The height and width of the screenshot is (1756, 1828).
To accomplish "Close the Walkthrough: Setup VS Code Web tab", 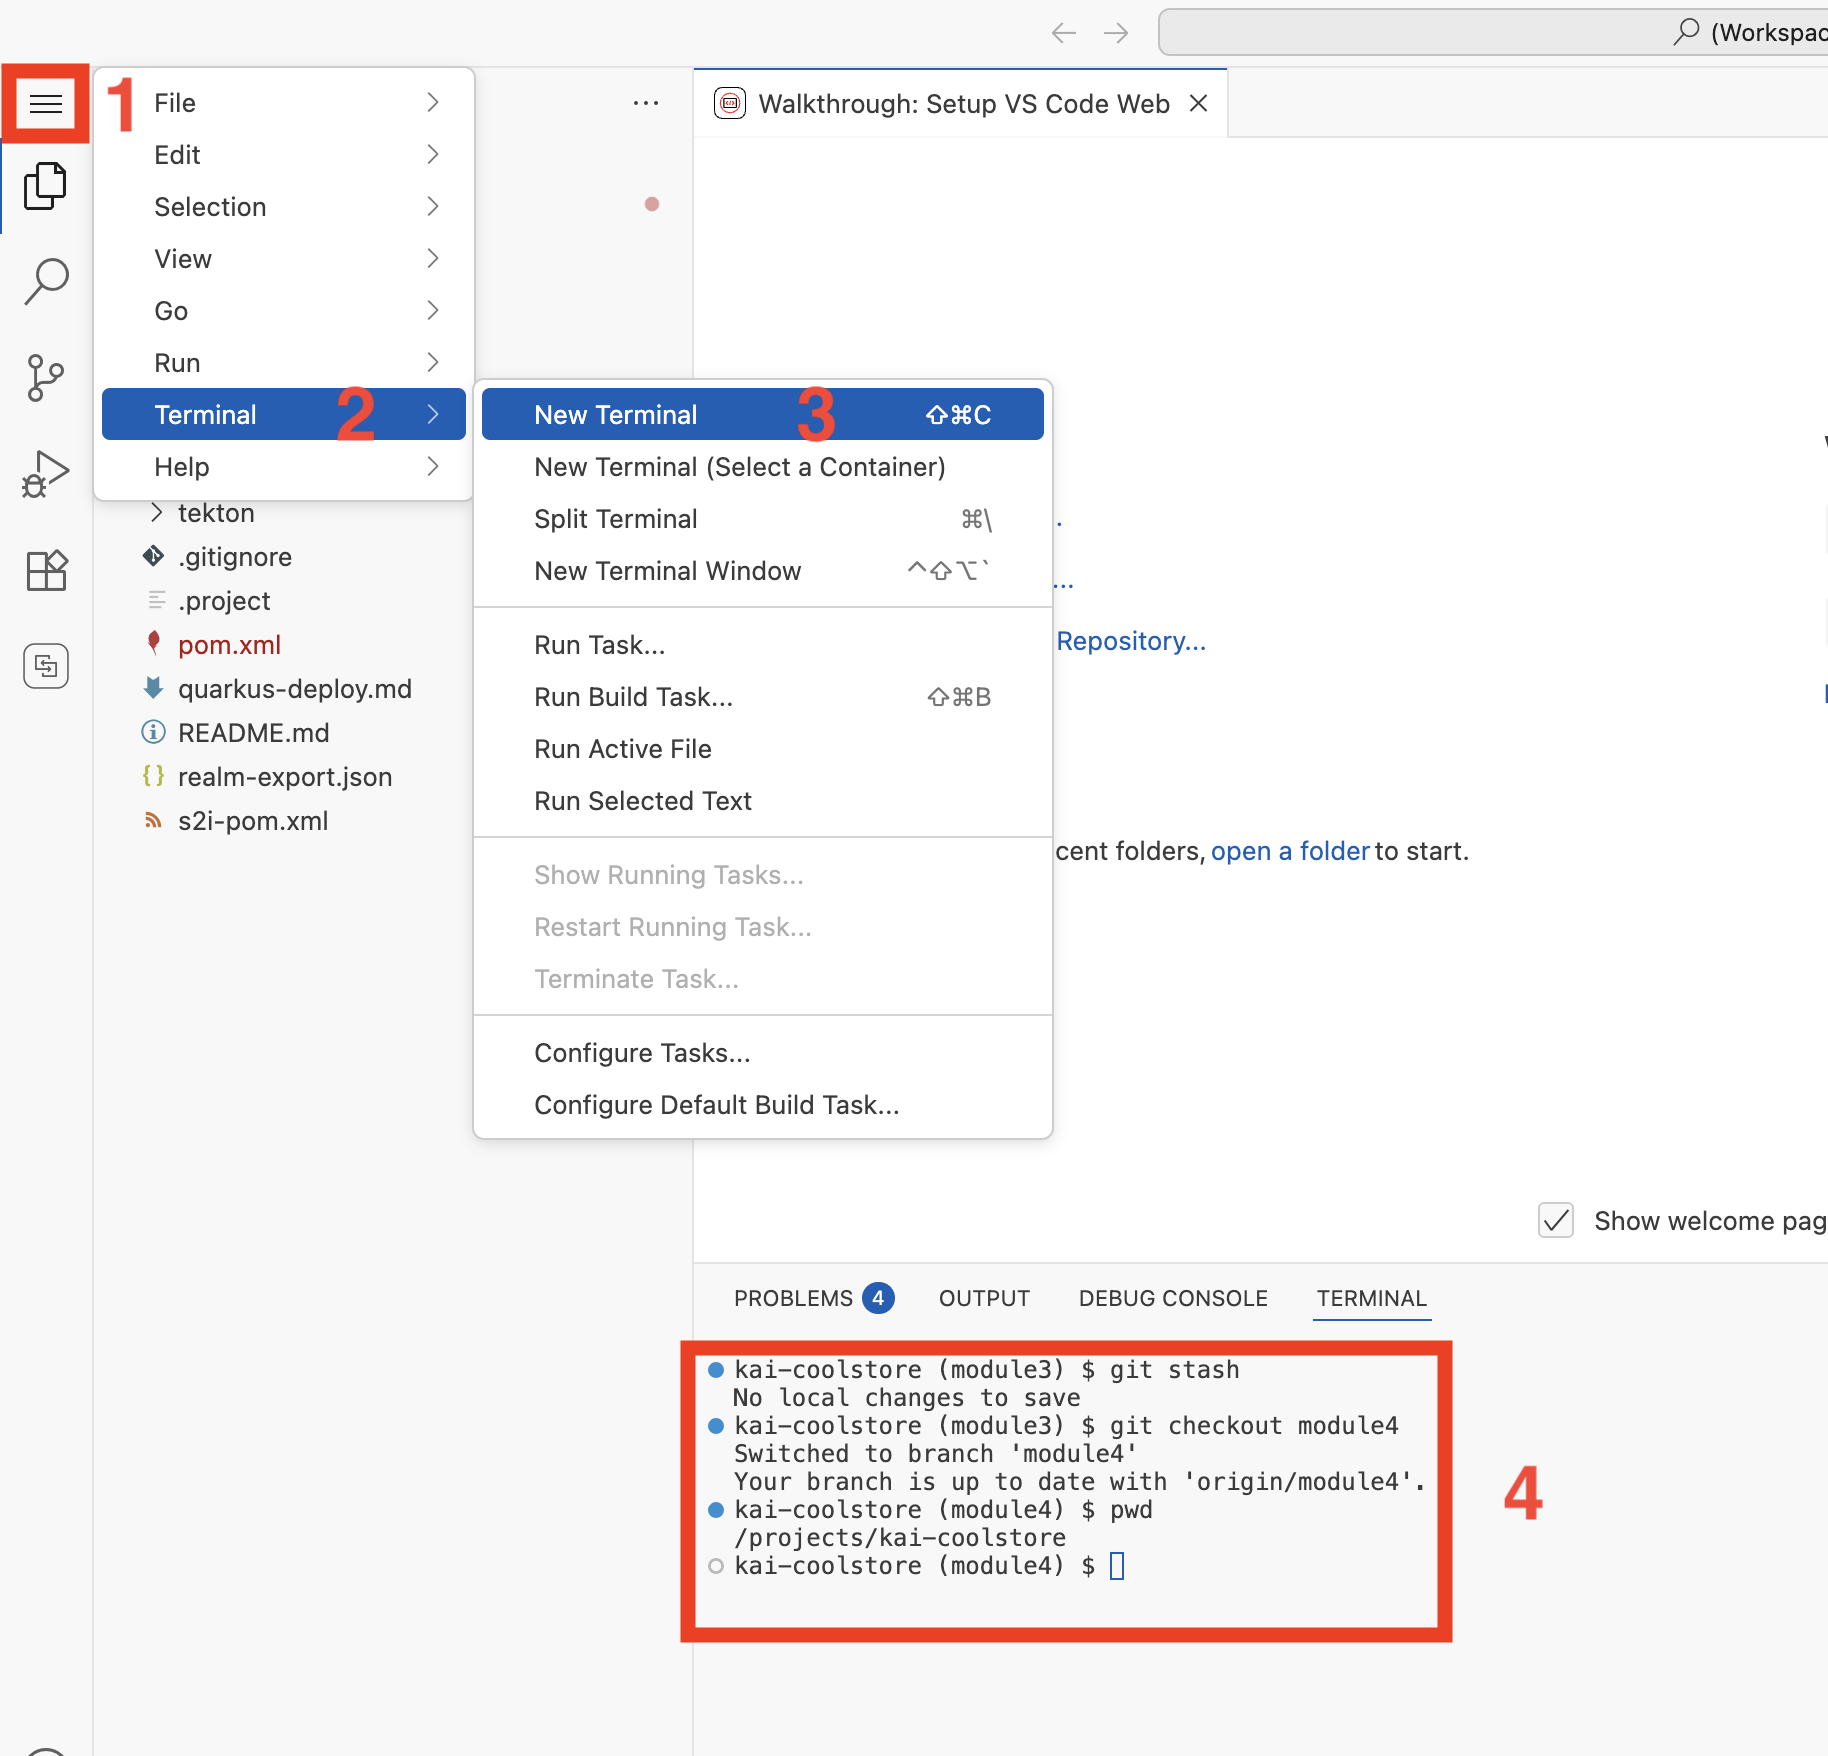I will point(1198,104).
